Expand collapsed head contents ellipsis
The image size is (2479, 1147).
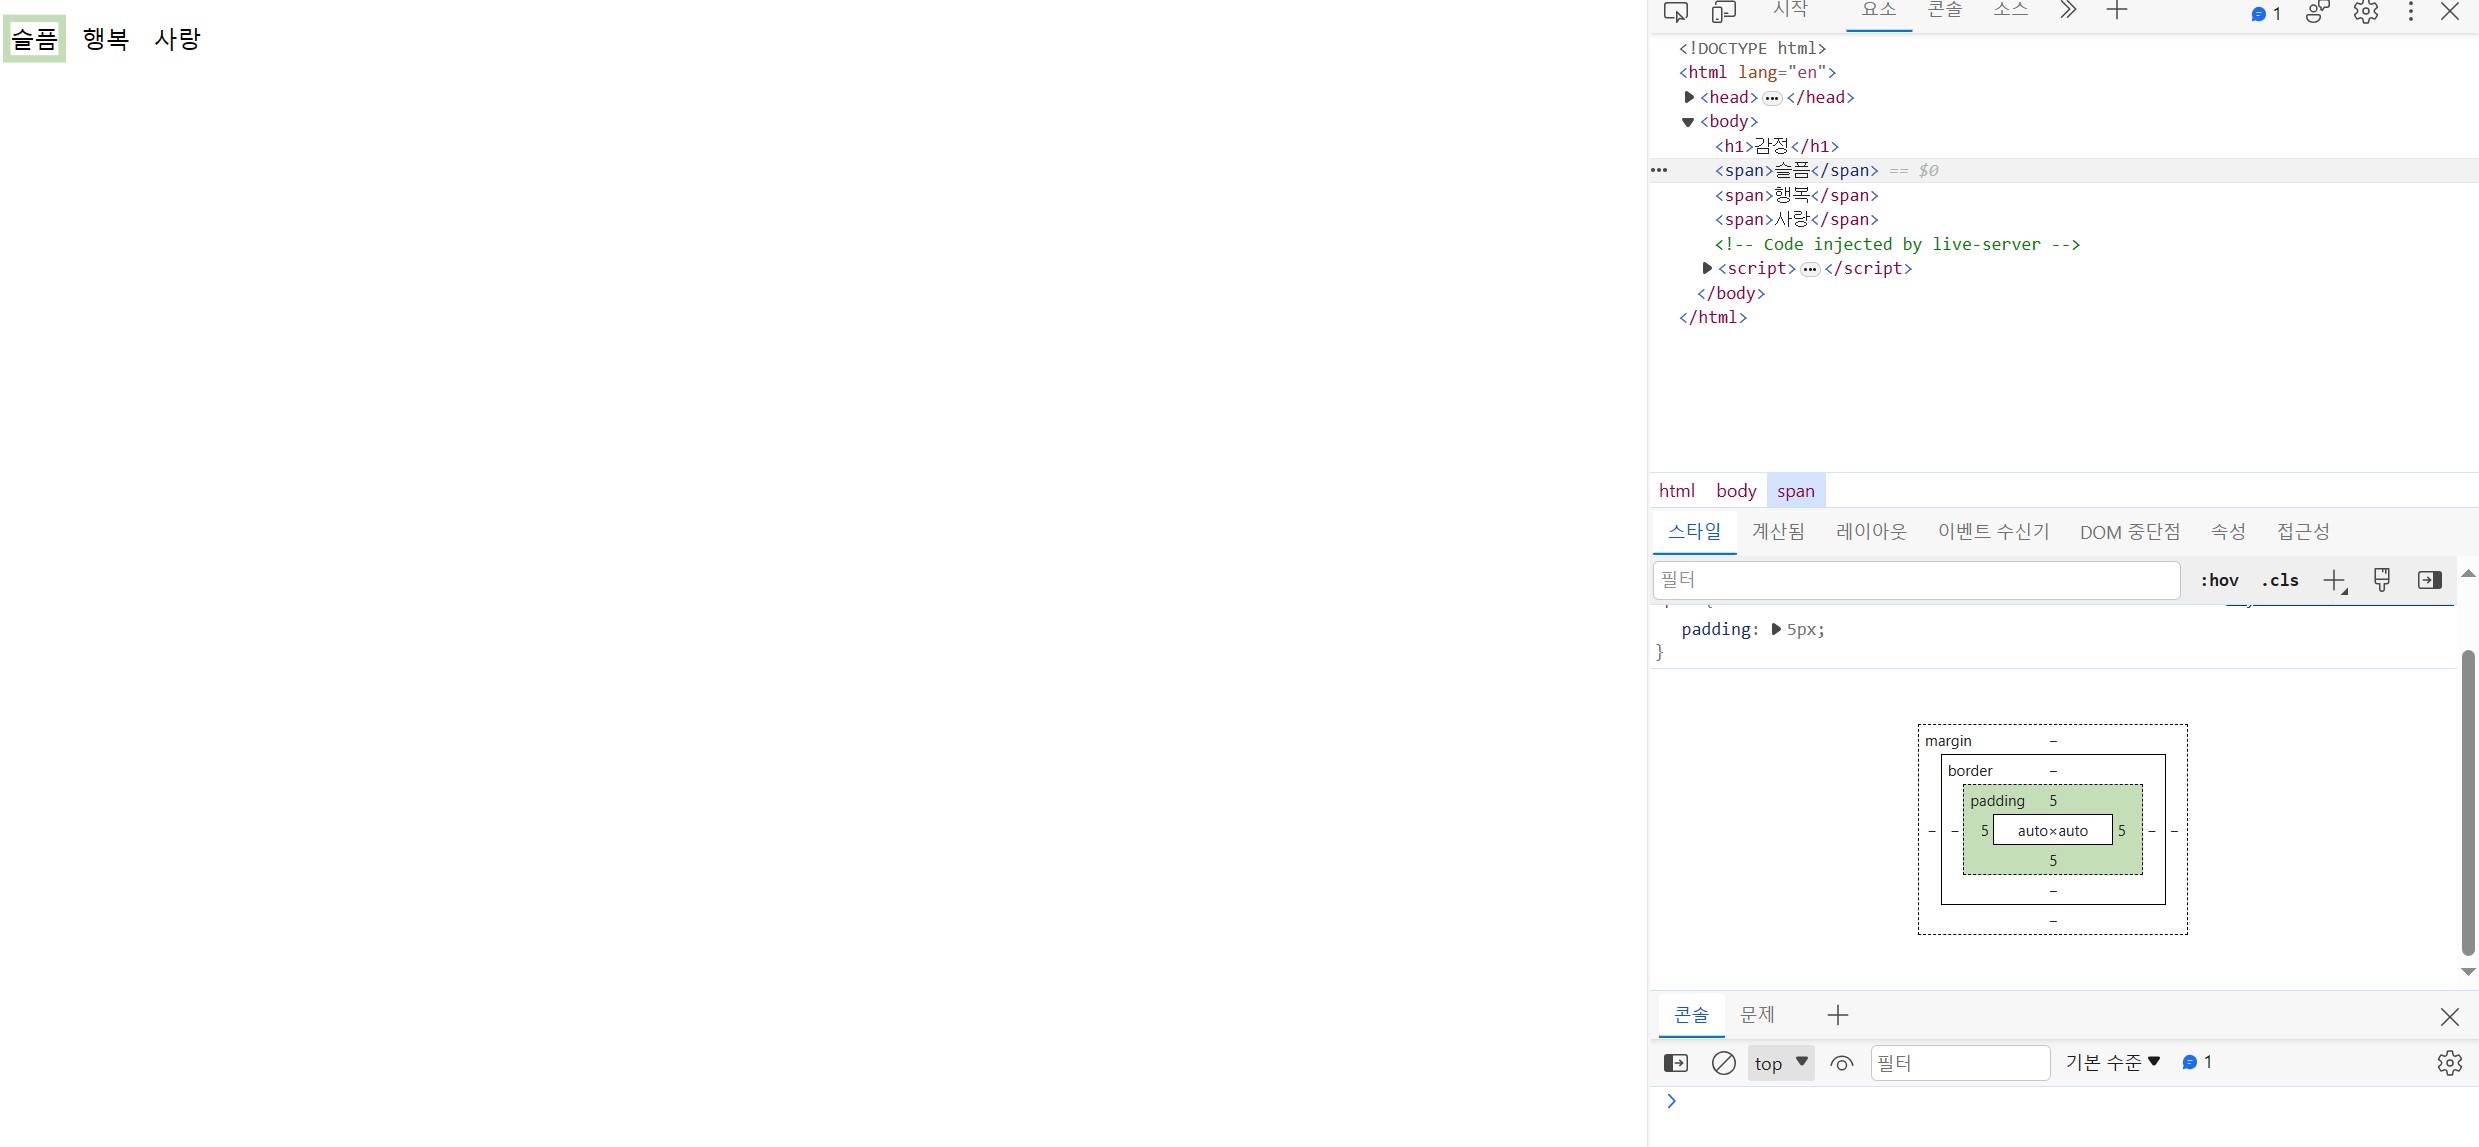click(1772, 98)
